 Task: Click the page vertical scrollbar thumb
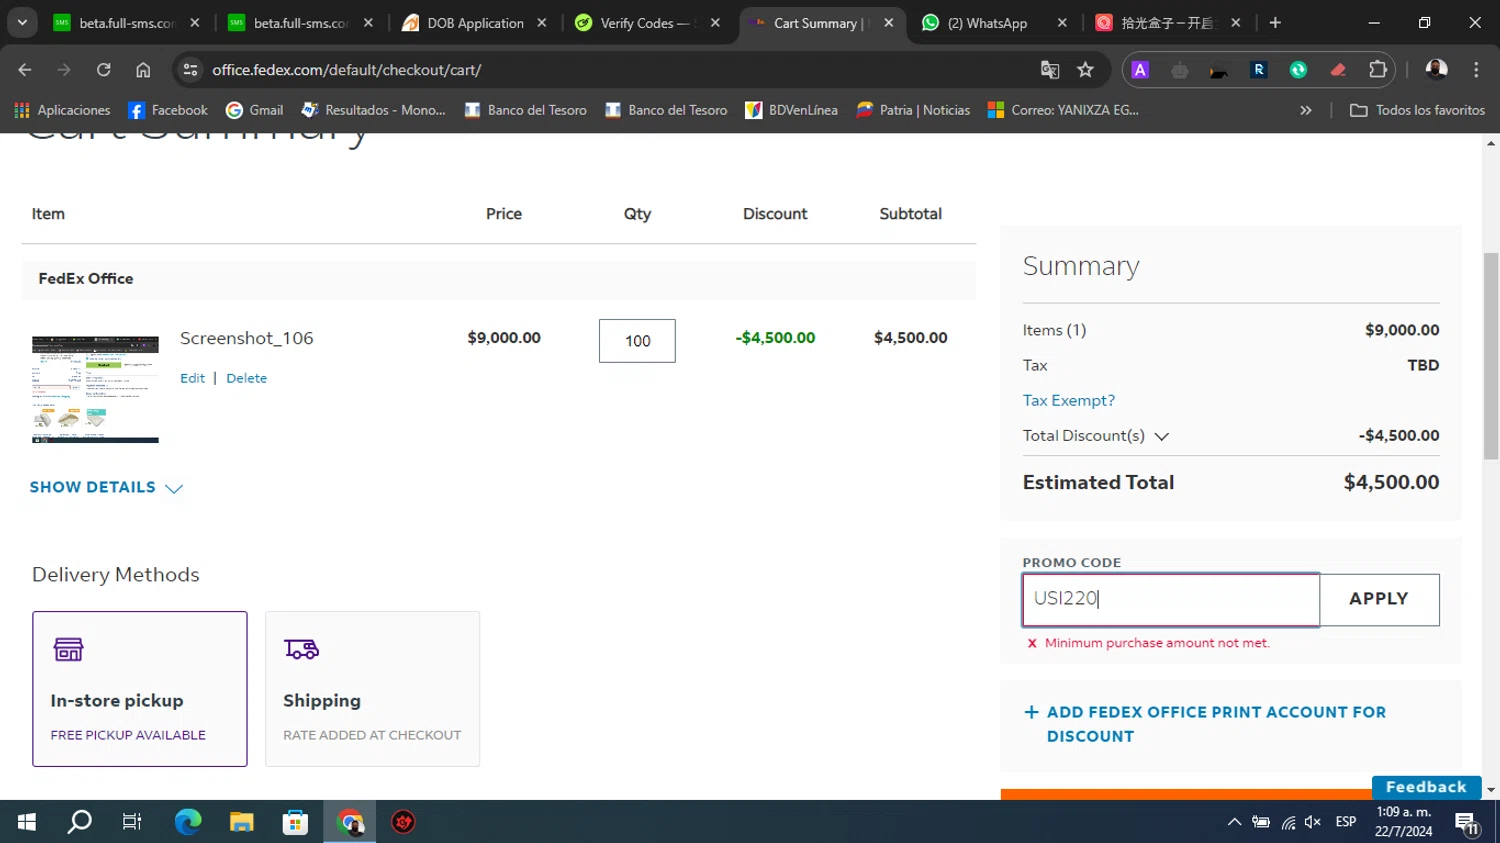pyautogui.click(x=1491, y=355)
